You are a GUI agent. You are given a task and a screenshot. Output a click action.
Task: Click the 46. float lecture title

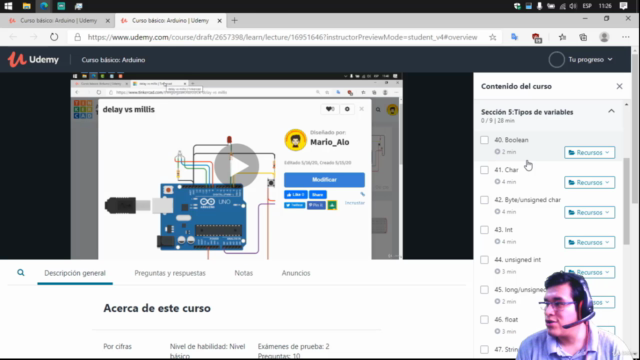pos(506,320)
